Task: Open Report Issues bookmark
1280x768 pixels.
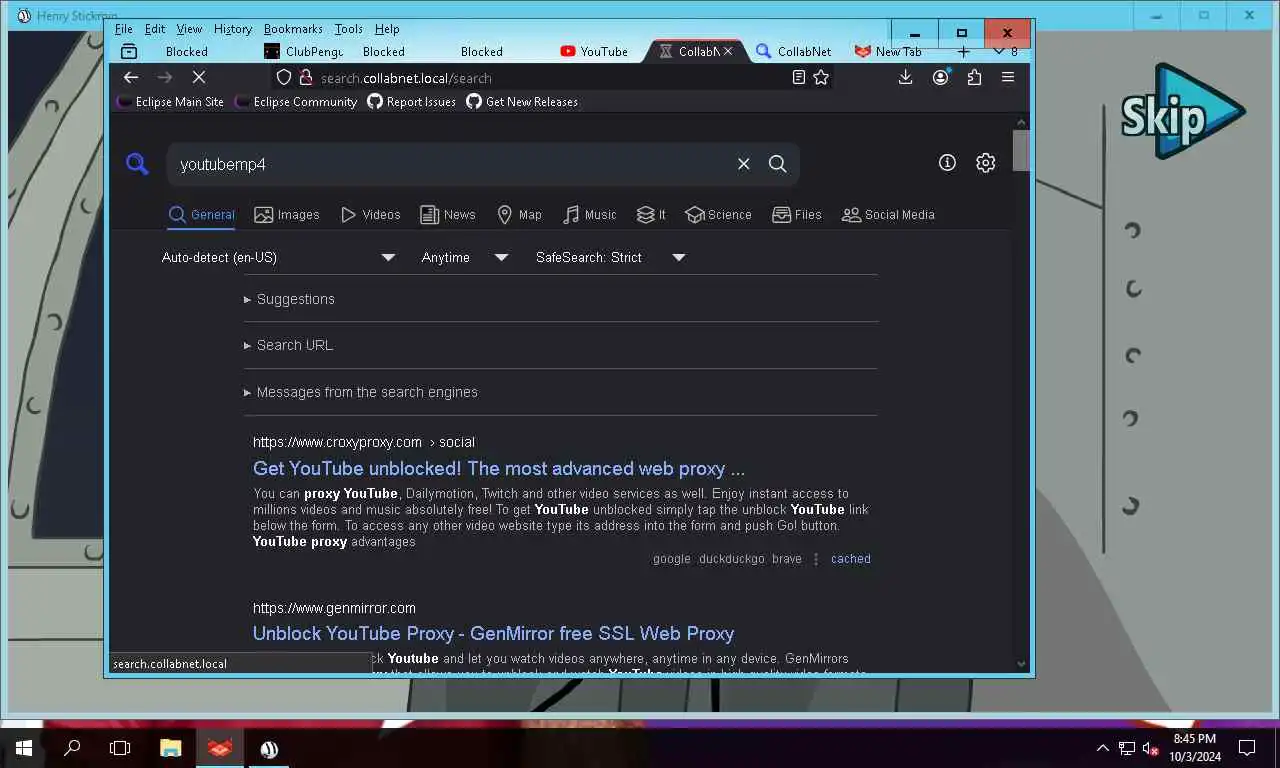Action: (x=412, y=102)
